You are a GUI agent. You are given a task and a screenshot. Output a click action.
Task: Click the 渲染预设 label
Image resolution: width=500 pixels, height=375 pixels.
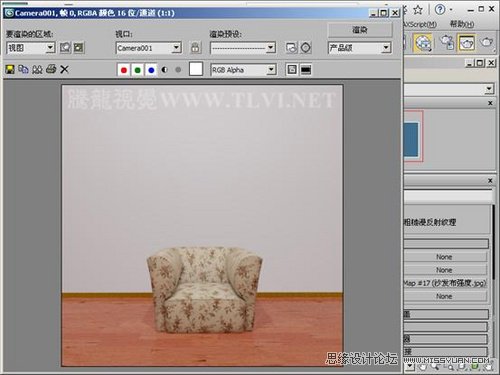point(226,34)
